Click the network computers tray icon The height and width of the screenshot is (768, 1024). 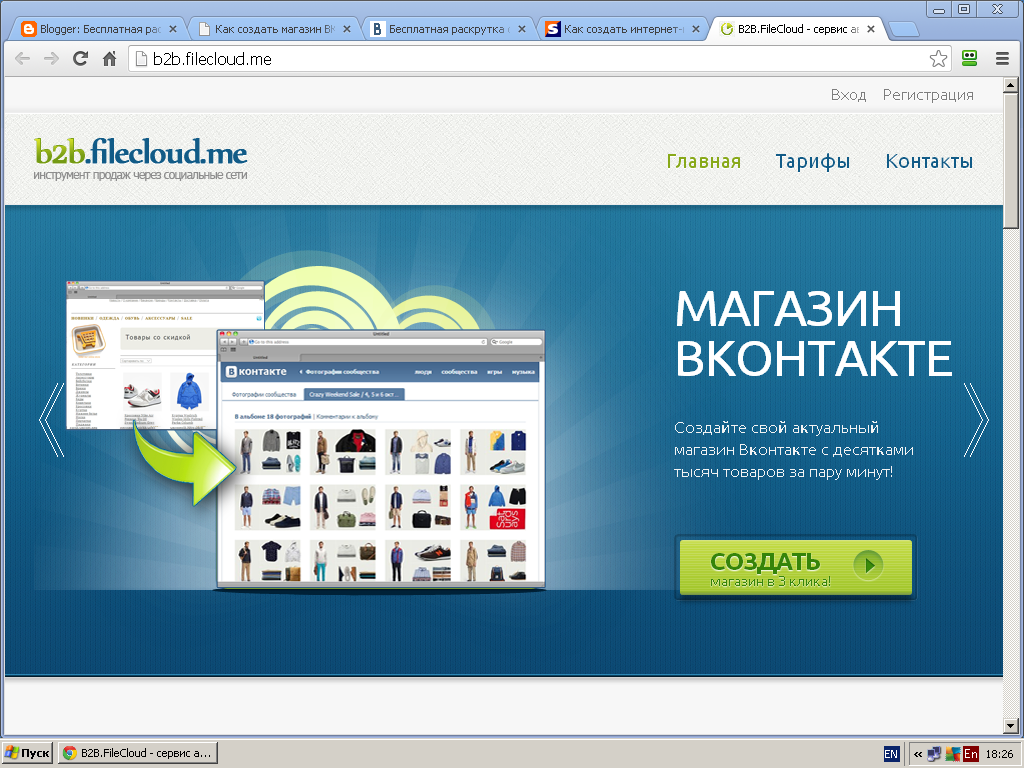pos(935,754)
